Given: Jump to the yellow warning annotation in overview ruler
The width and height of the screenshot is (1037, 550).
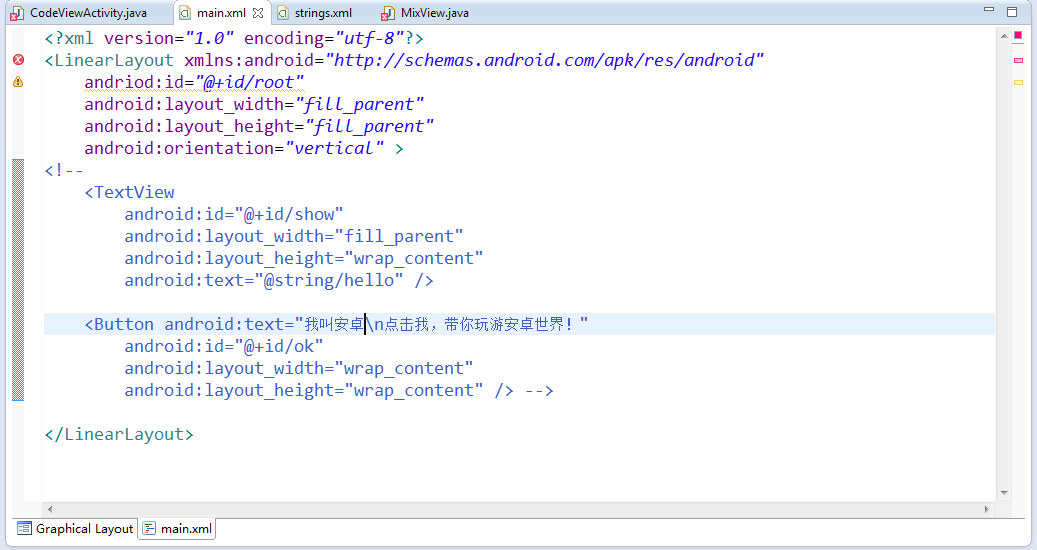Looking at the screenshot, I should point(1018,82).
